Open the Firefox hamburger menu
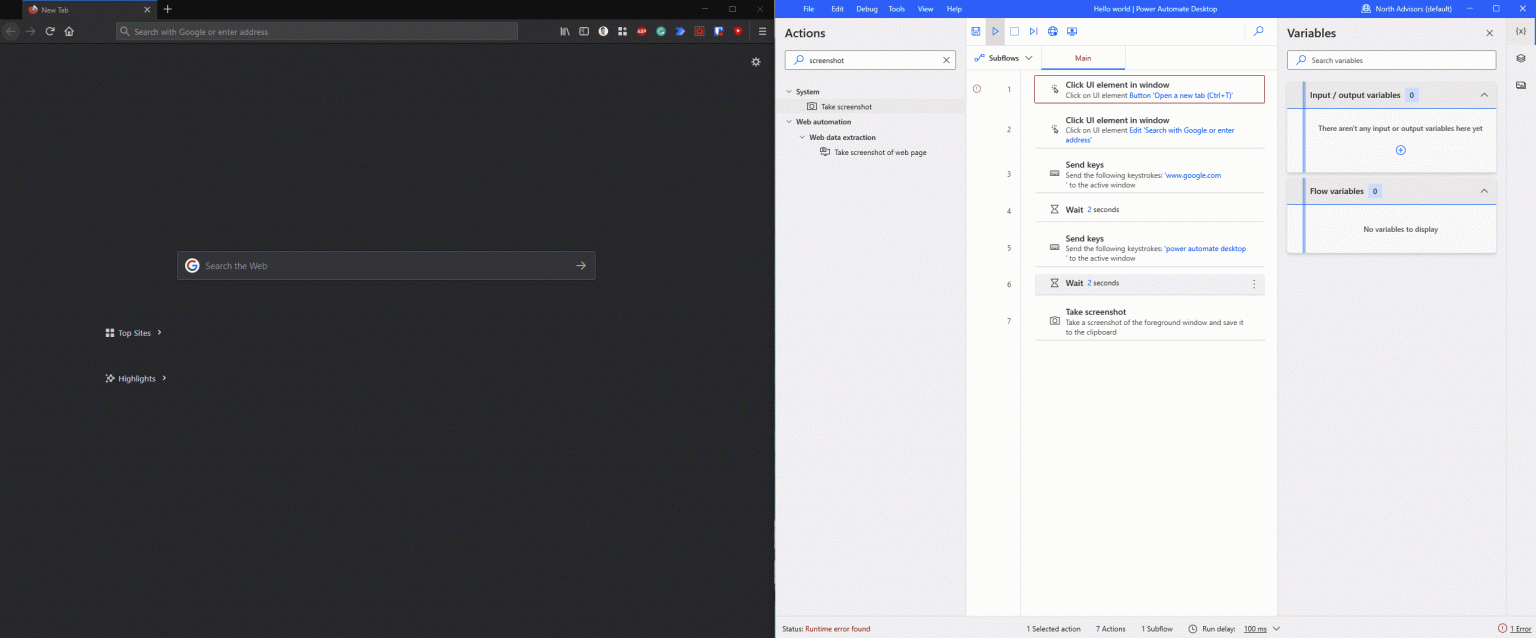 762,31
